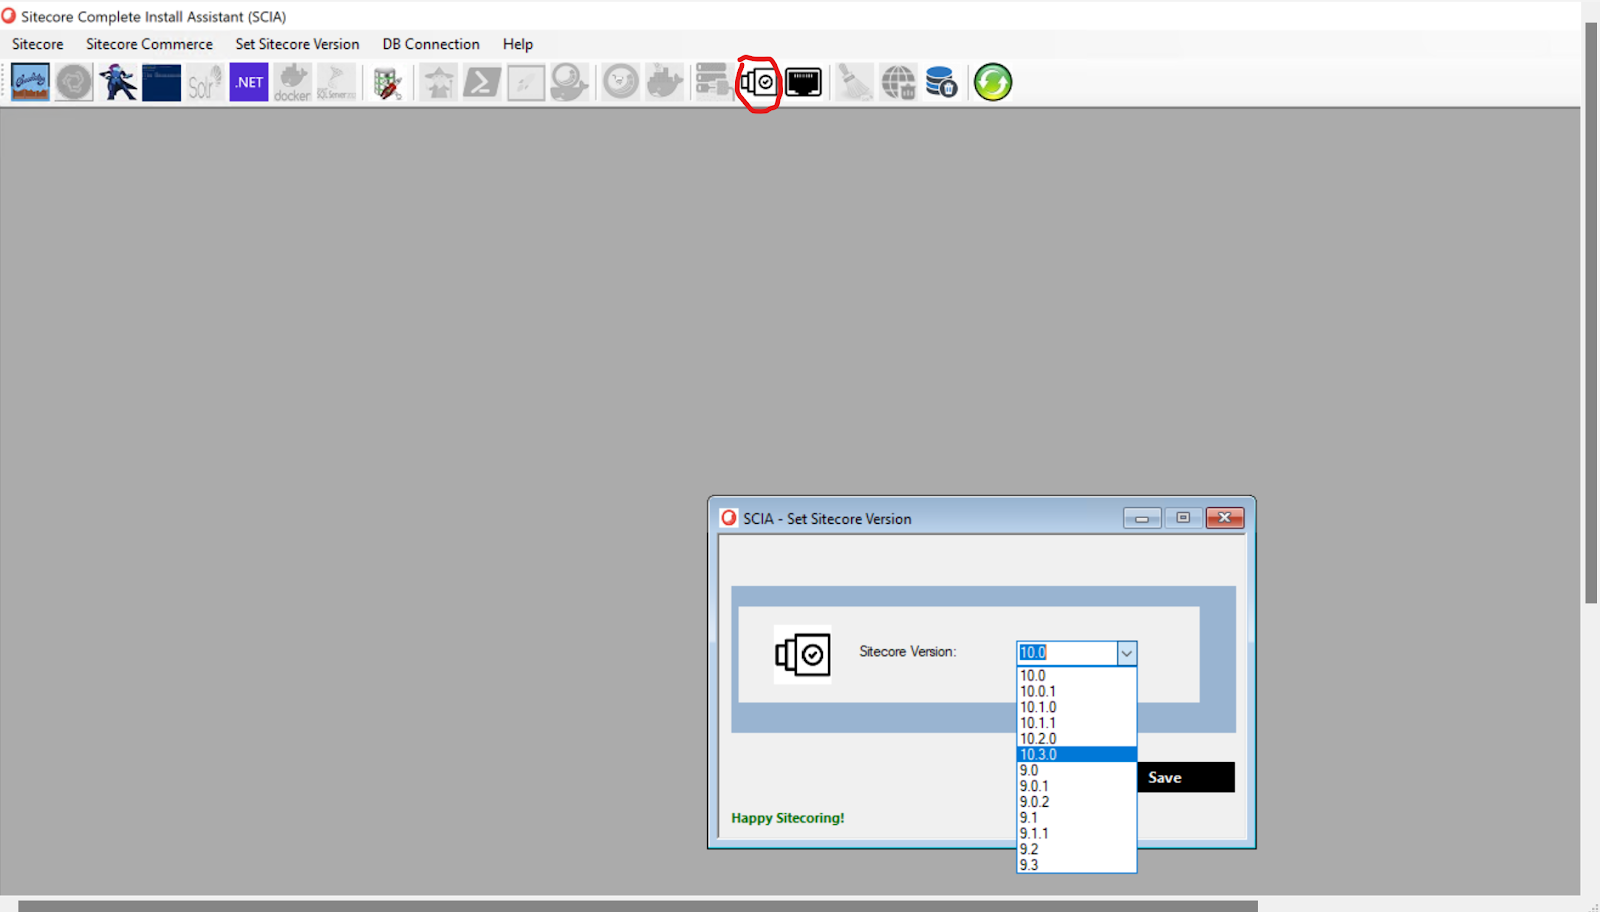Click the vertical scrollbar on main window
1600x912 pixels.
[1591, 313]
